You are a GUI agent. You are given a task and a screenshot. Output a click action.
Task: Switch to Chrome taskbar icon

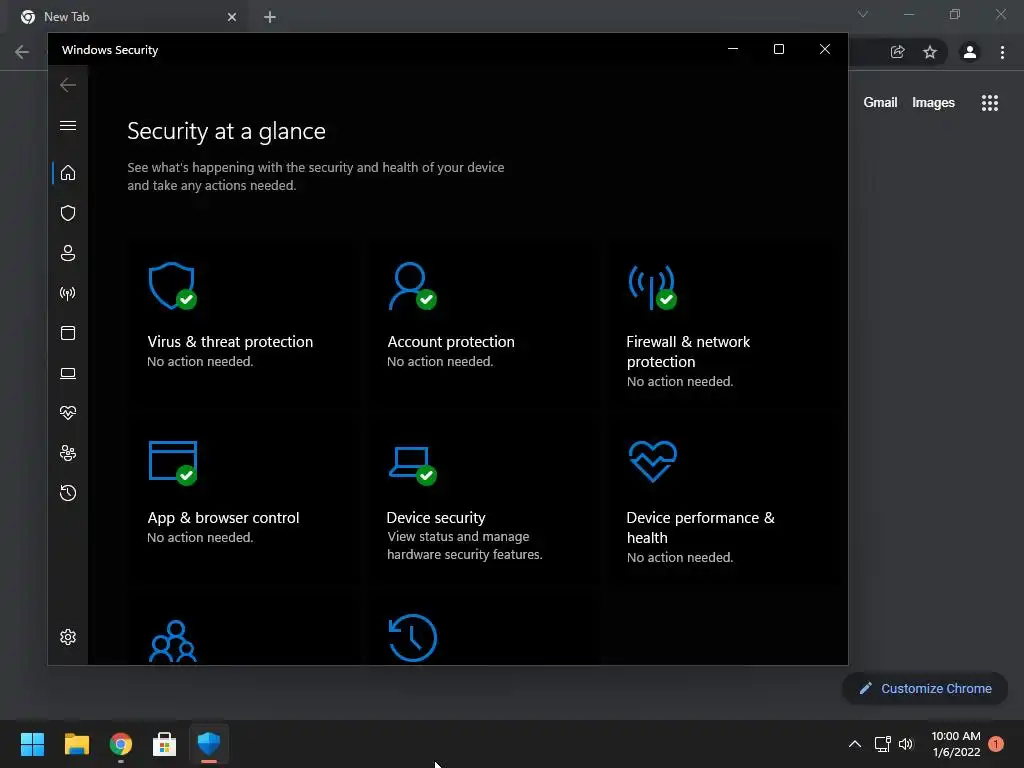121,744
